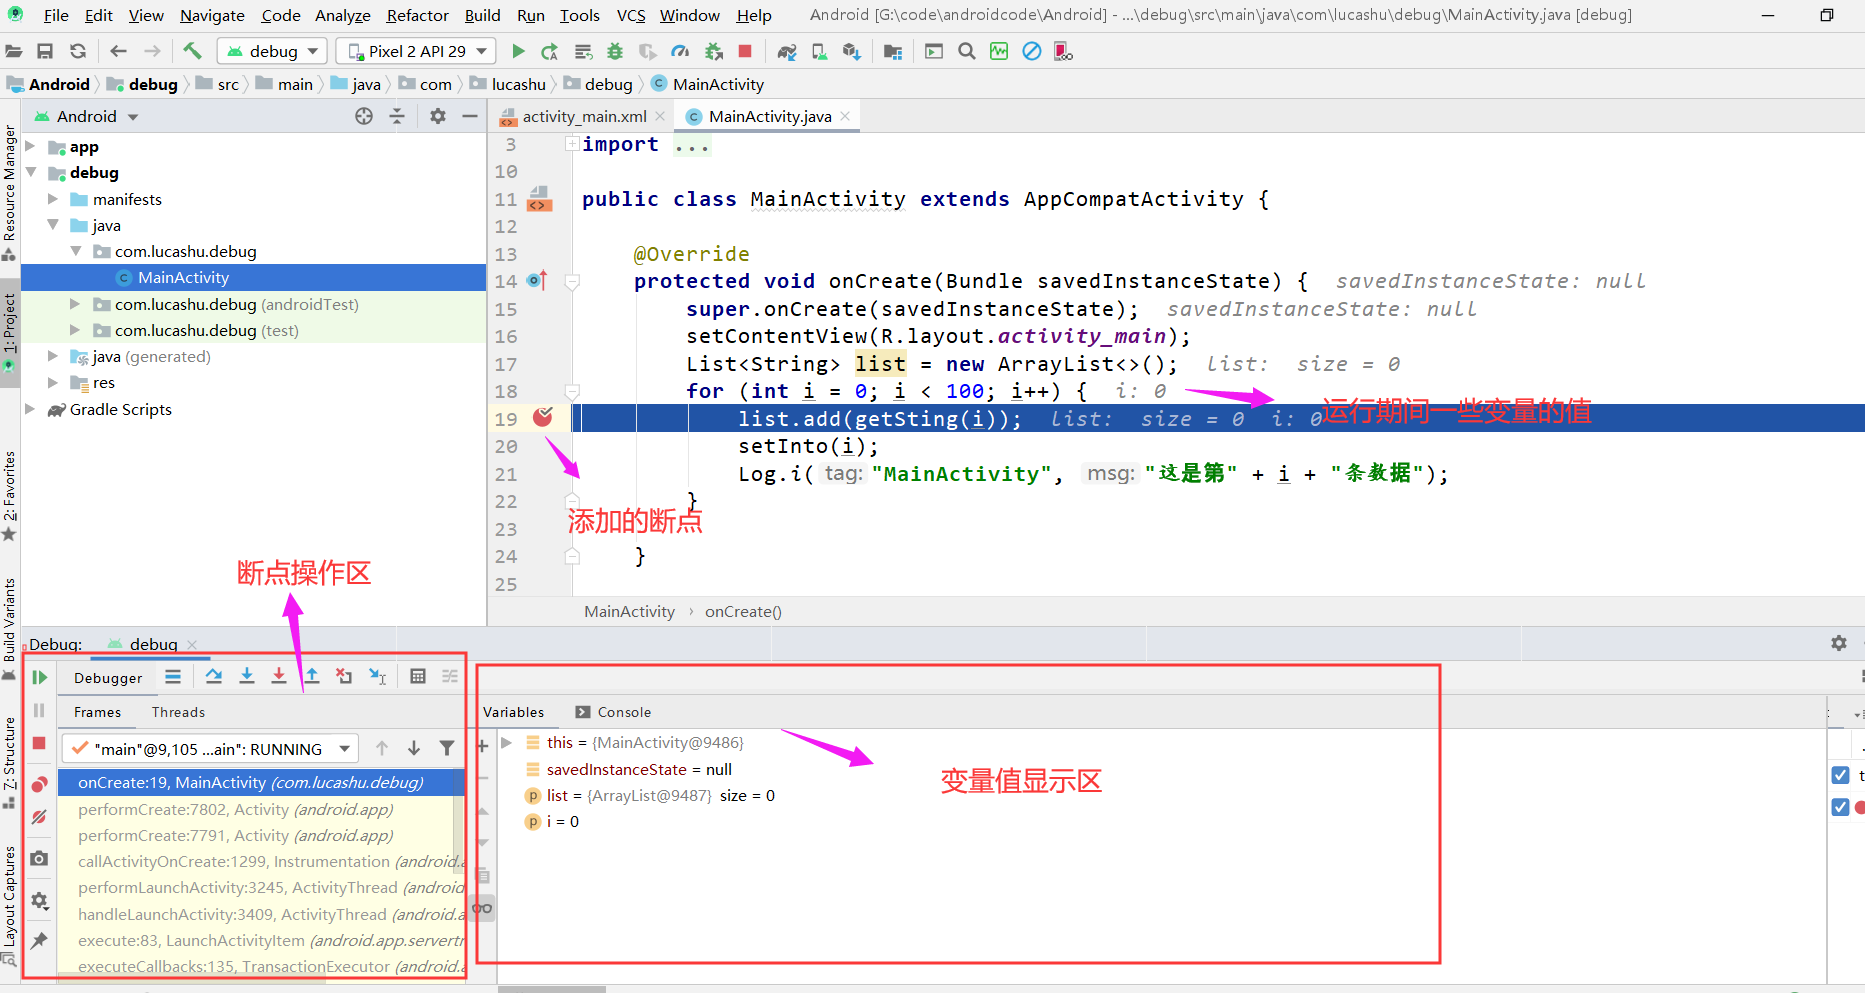The height and width of the screenshot is (993, 1865).
Task: Close MainActivity.java editor tab
Action: 845,116
